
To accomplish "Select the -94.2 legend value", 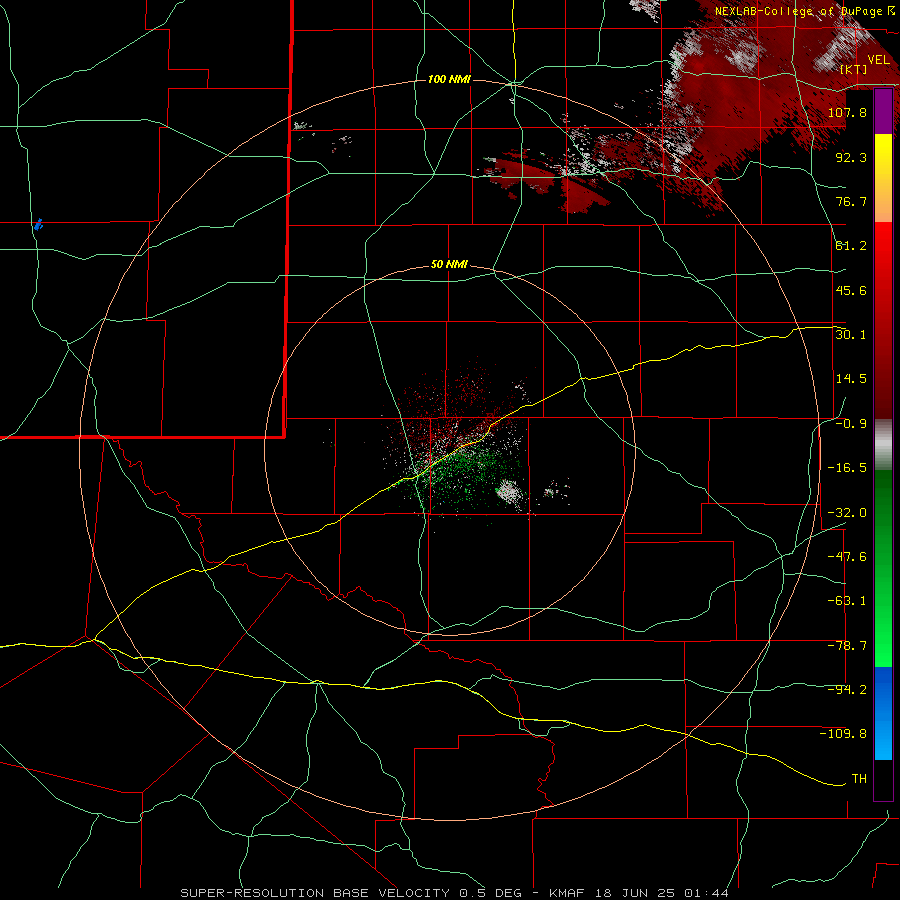I will (847, 690).
